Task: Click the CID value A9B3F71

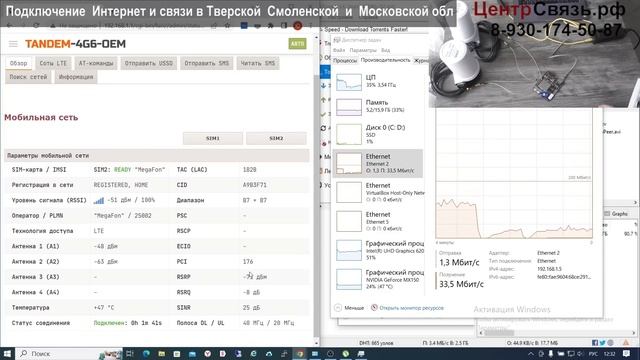Action: (x=255, y=185)
